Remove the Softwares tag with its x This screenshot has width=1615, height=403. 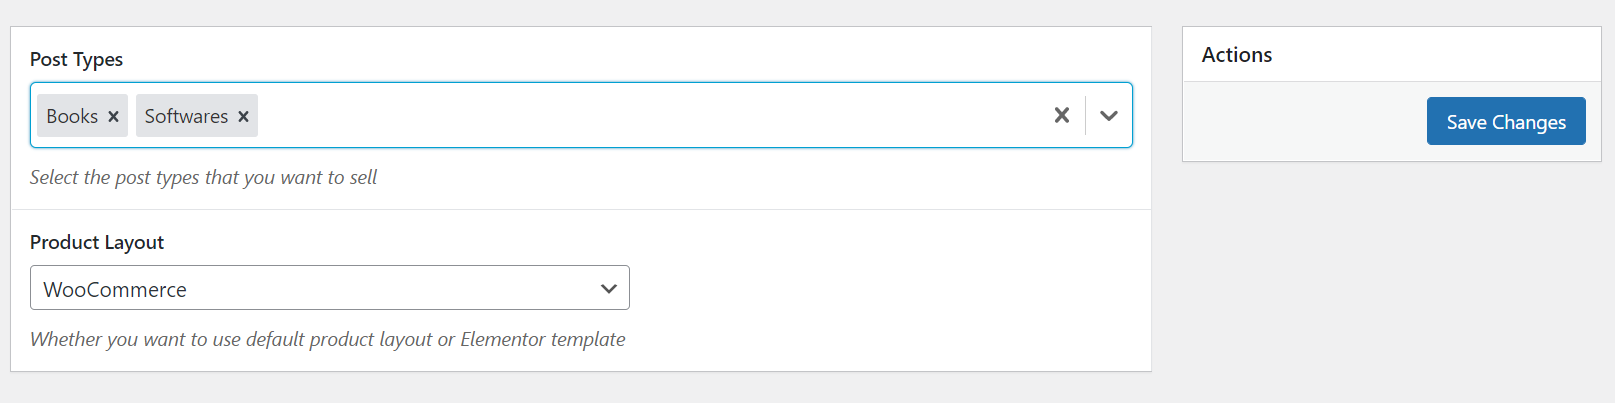[243, 117]
